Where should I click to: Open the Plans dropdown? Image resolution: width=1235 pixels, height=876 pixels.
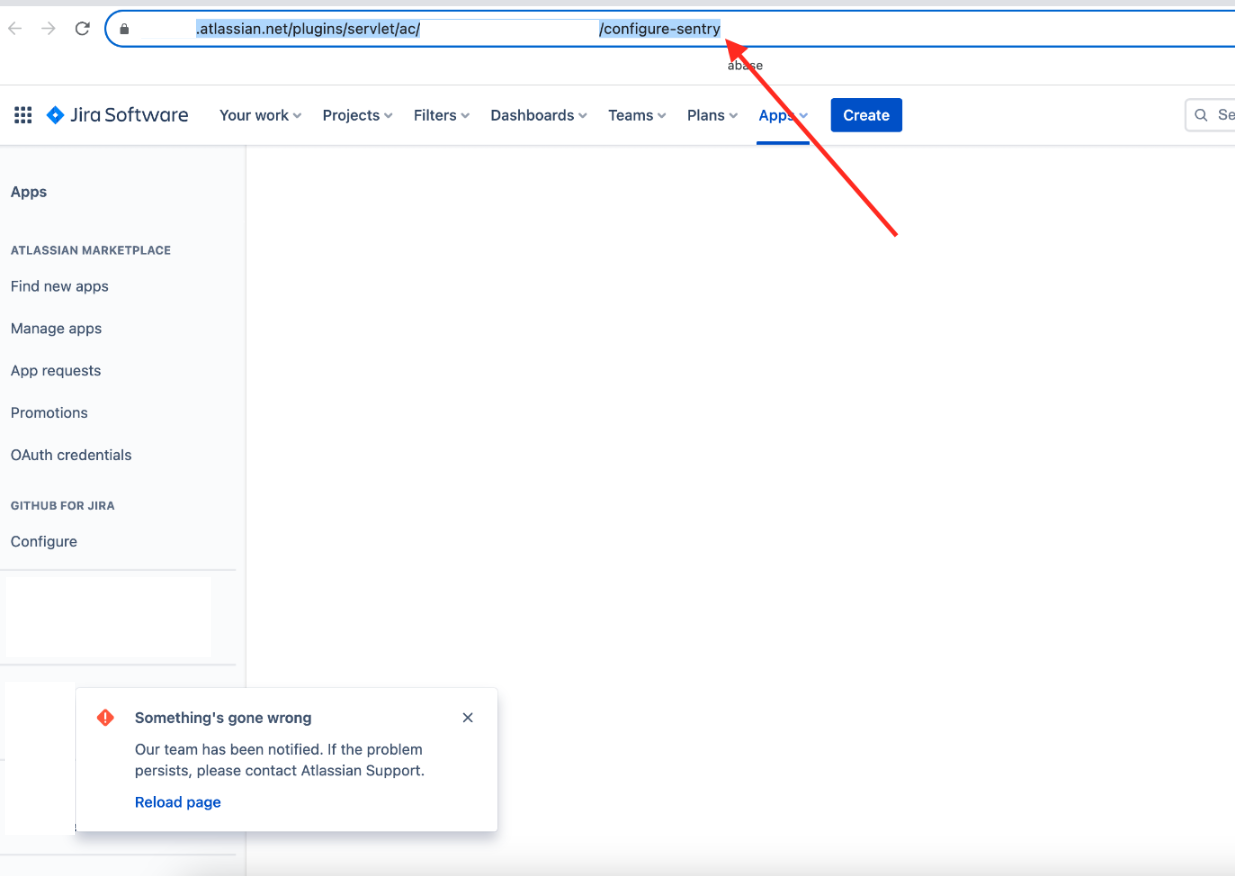[x=712, y=115]
